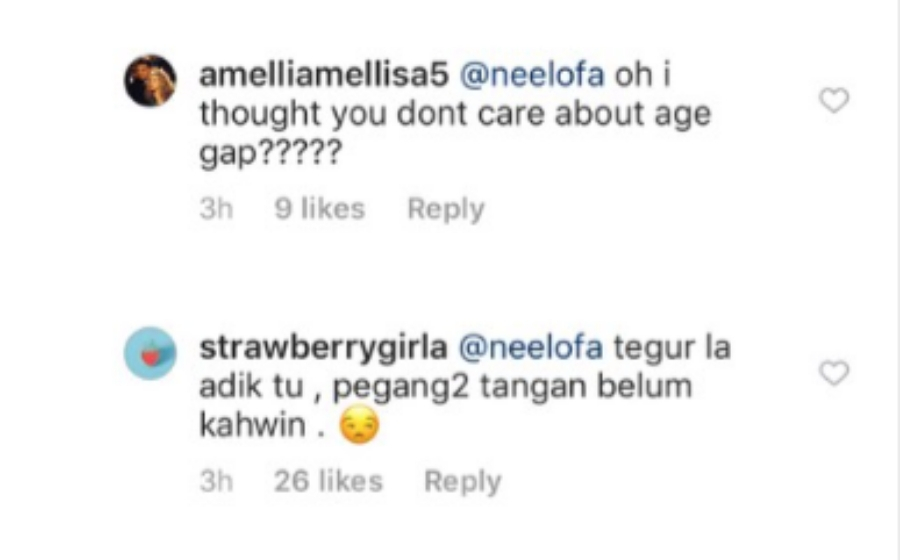
Task: Select the 'thought you dont care about age' line
Action: pos(455,115)
